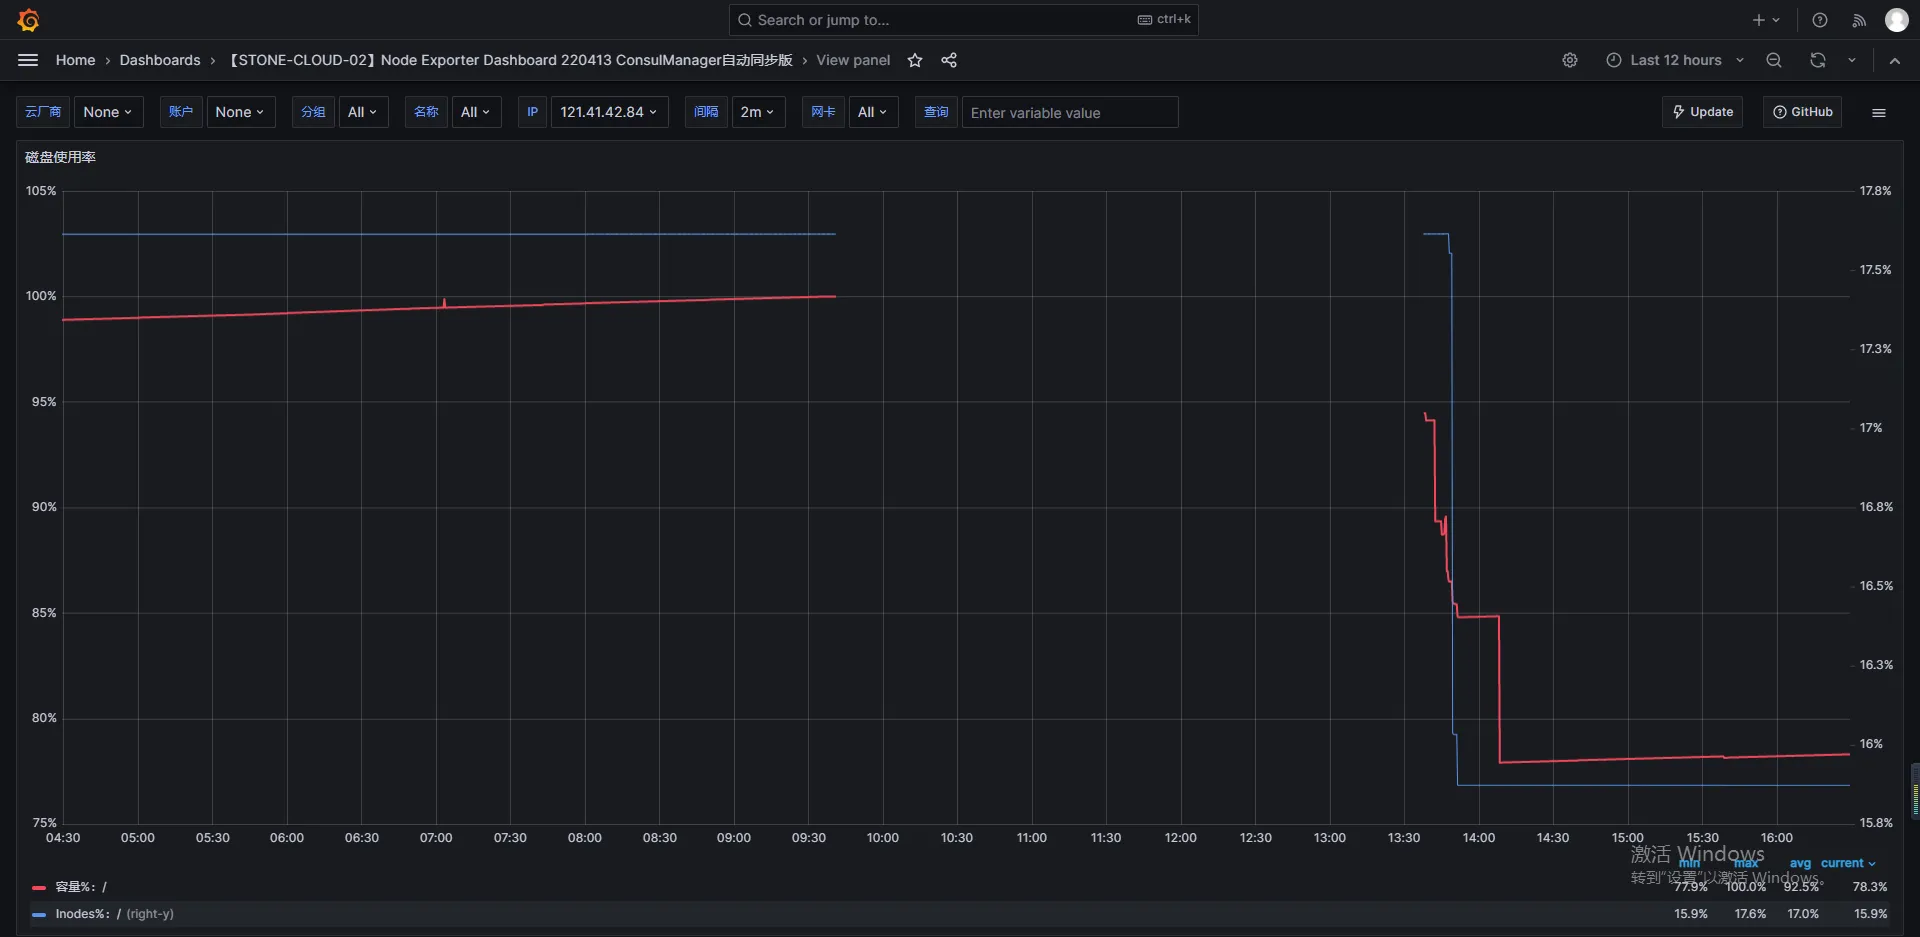Zoom out the time range
Viewport: 1920px width, 937px height.
coord(1774,60)
